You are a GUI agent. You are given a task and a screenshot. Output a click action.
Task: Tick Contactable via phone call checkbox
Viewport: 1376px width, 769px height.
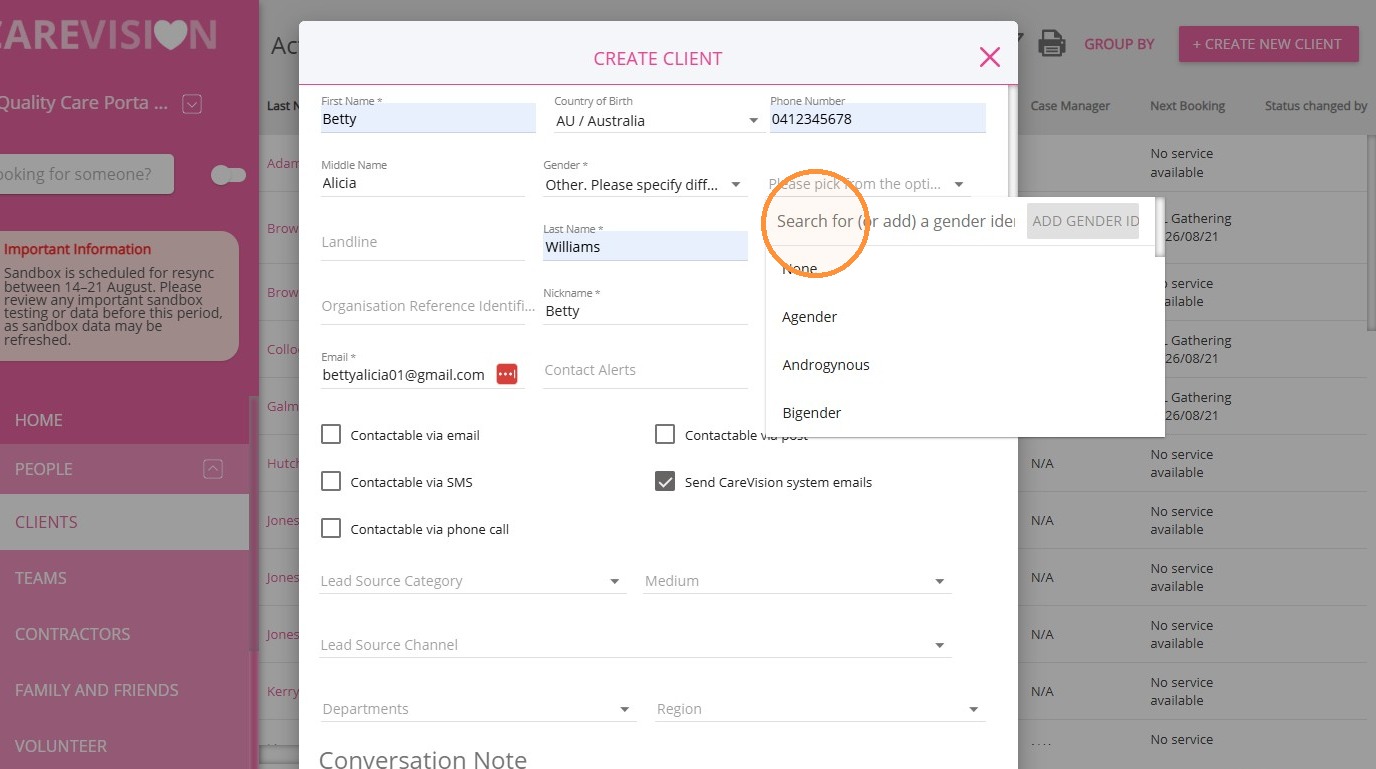331,528
